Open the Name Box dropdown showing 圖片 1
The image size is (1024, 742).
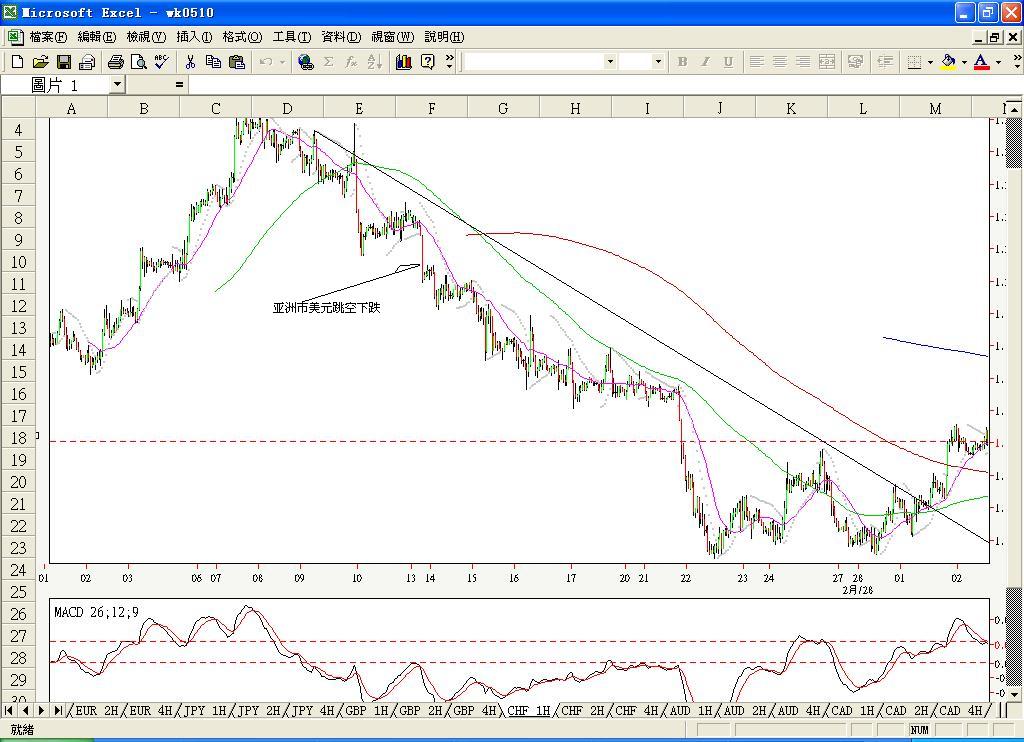tap(118, 85)
